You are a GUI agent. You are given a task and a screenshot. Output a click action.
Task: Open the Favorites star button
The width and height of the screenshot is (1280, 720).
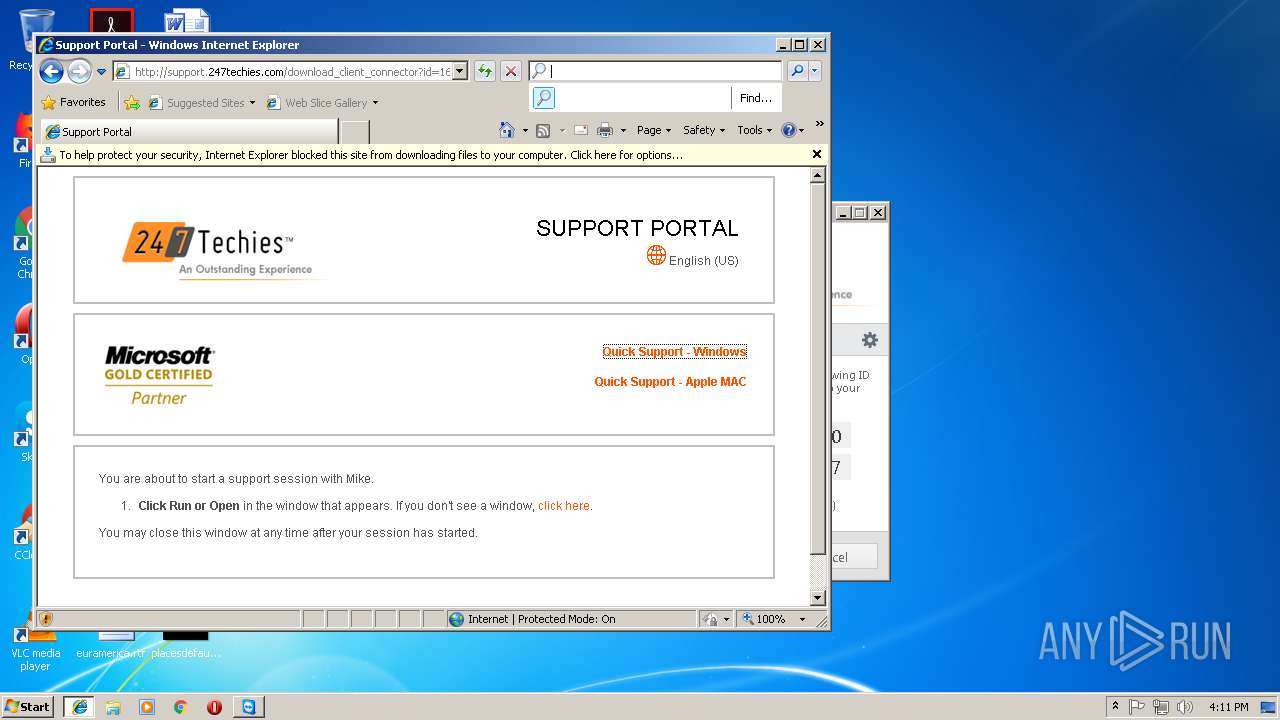pos(73,102)
